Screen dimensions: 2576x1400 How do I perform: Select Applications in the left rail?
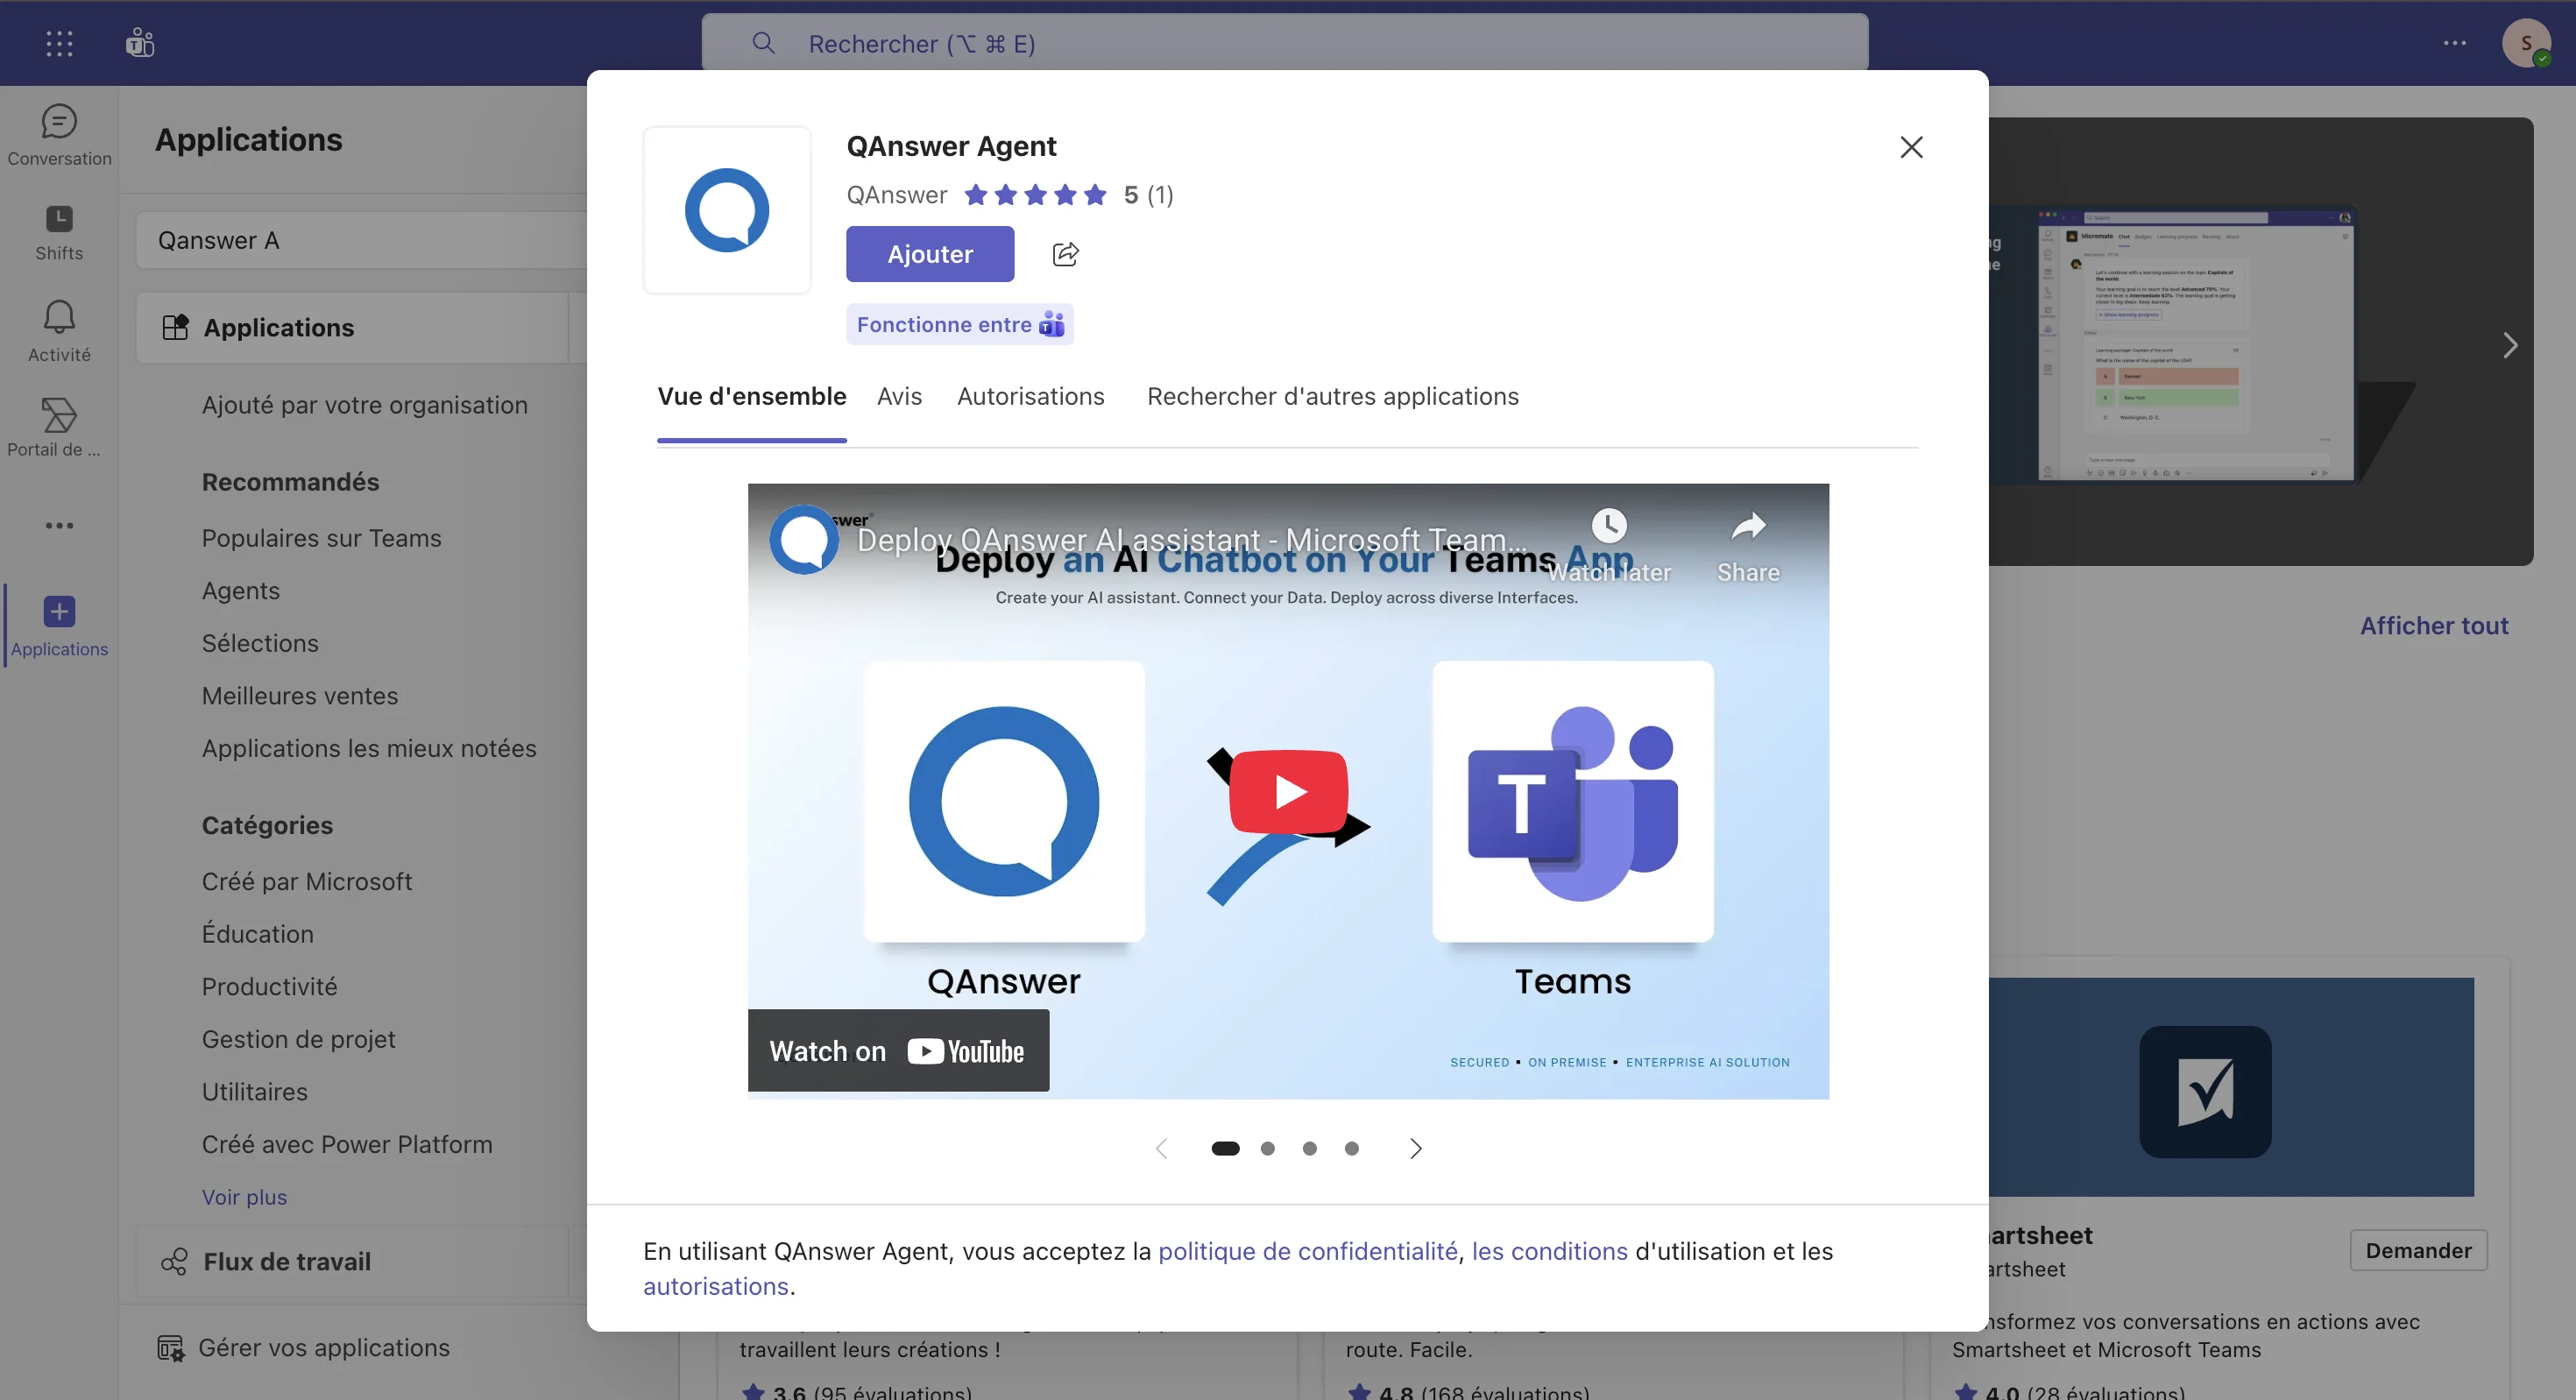pos(59,626)
